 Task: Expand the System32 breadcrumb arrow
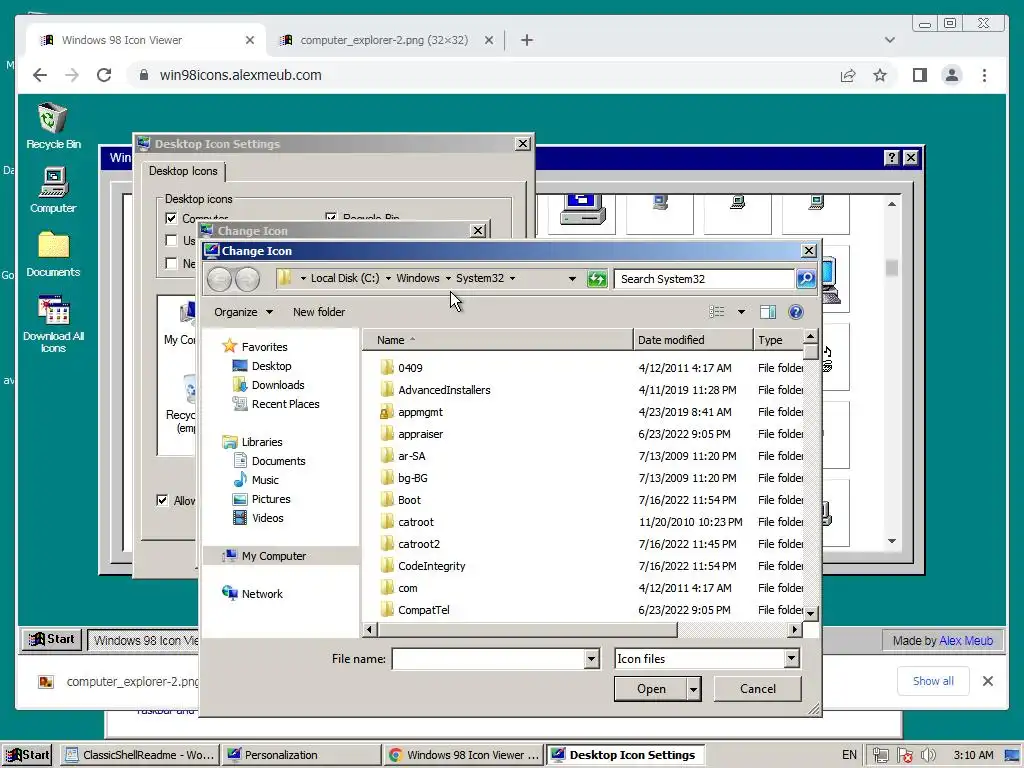(512, 279)
